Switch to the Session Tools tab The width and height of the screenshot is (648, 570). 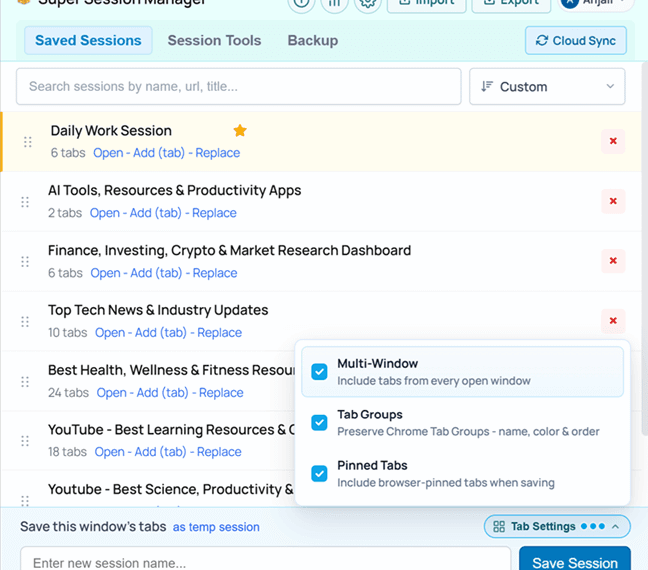tap(214, 41)
